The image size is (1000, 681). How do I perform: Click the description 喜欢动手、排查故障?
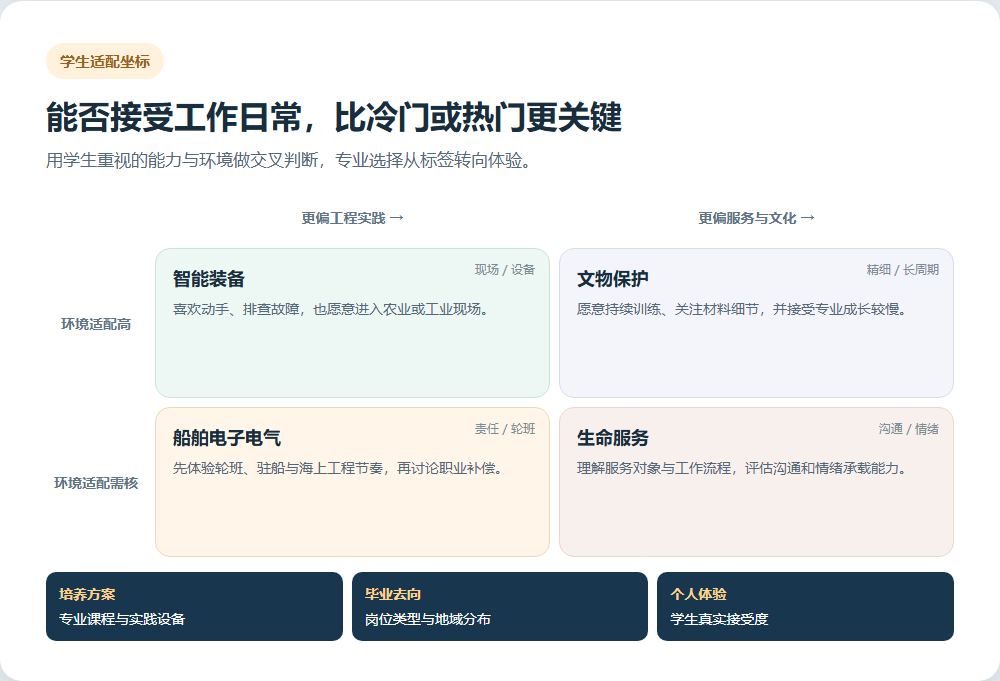(x=331, y=309)
